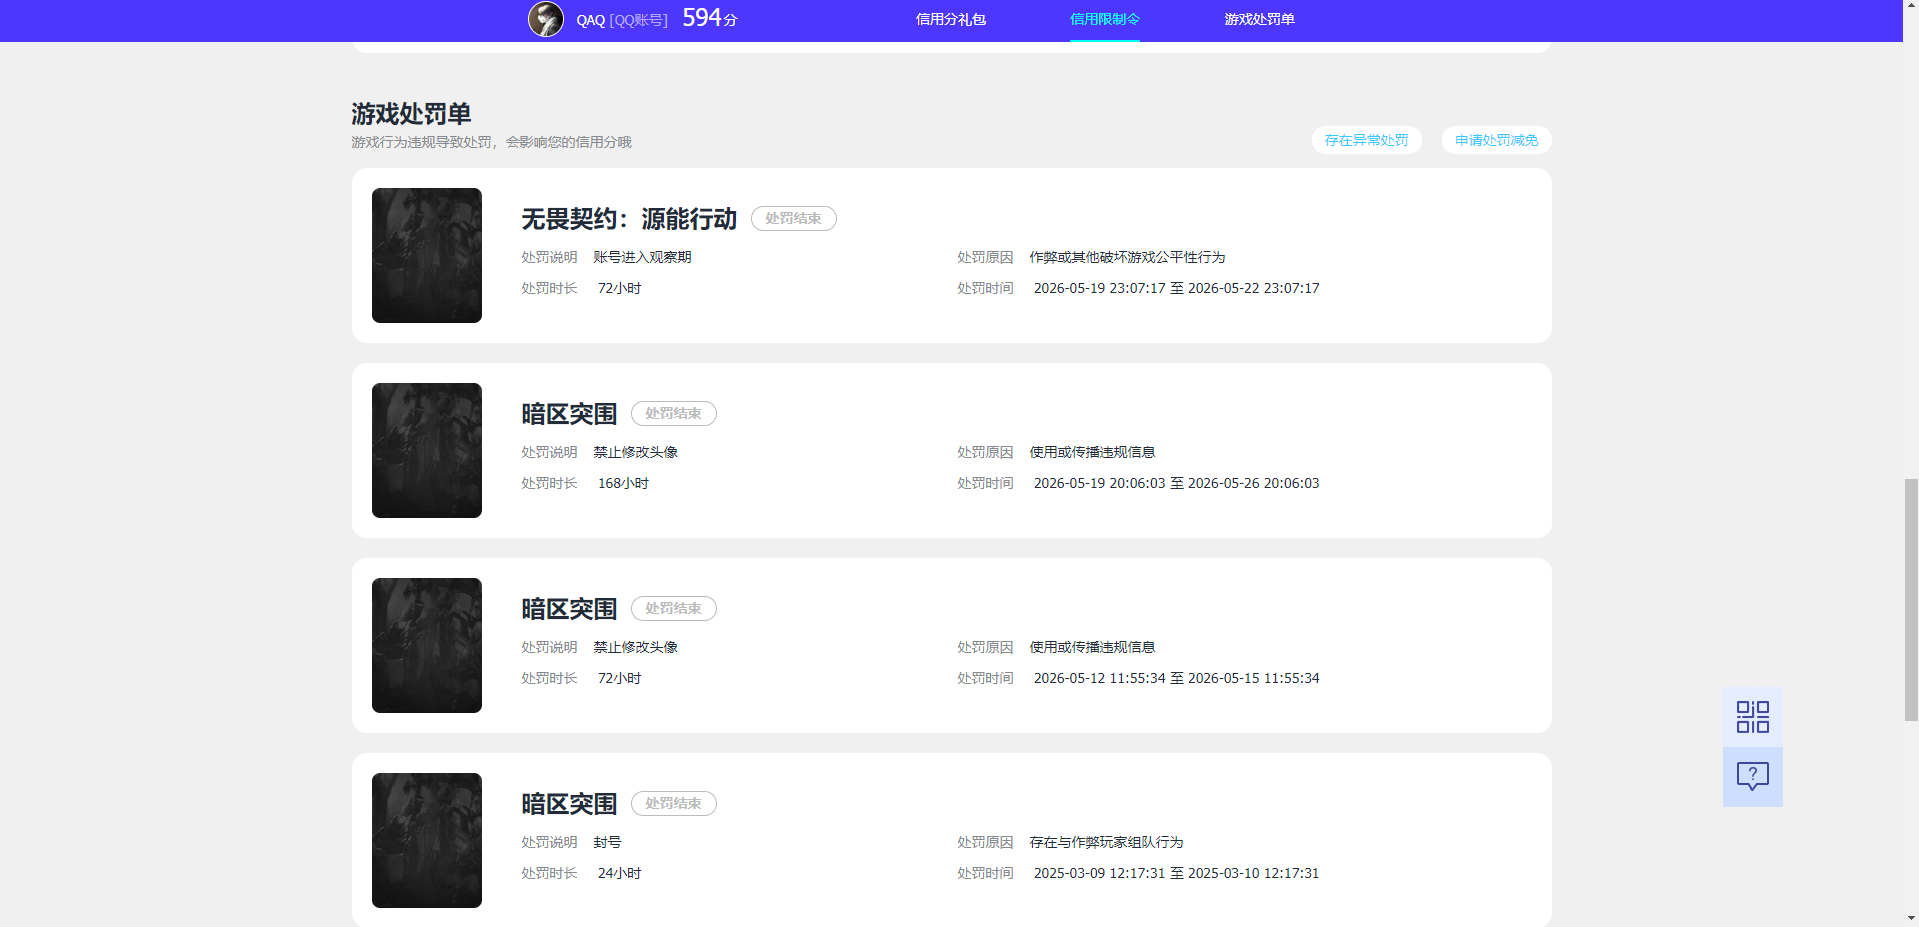Click time range starting 2025-03-09 12:17:31

pyautogui.click(x=1176, y=873)
